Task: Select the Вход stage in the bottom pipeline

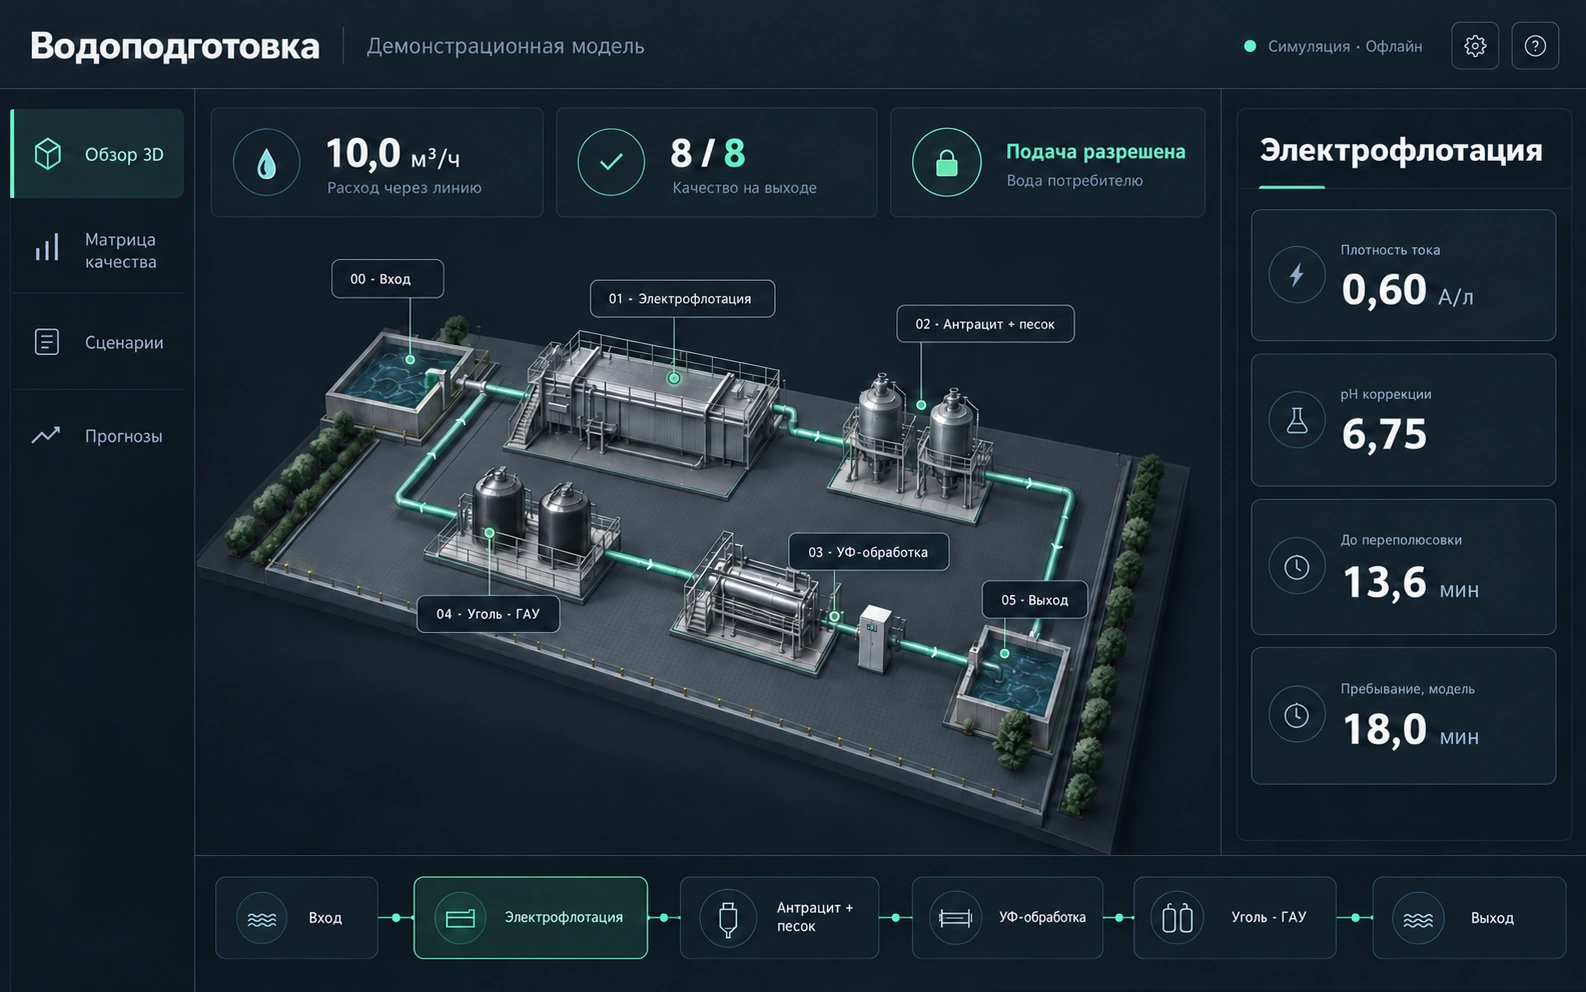Action: pyautogui.click(x=297, y=918)
